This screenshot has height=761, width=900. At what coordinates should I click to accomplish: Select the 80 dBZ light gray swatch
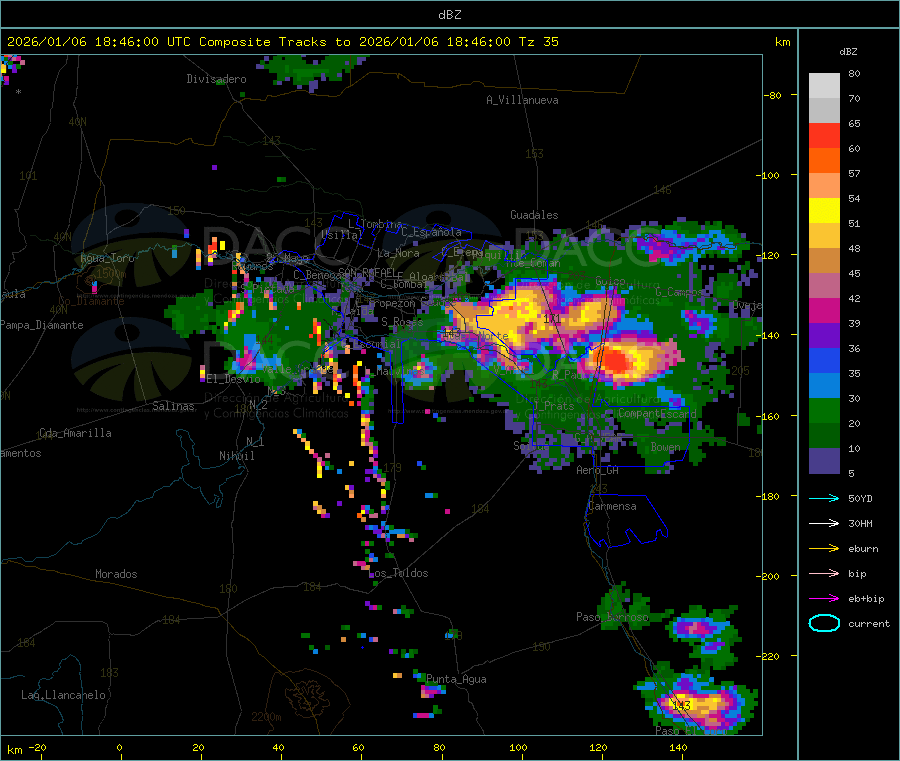click(824, 86)
